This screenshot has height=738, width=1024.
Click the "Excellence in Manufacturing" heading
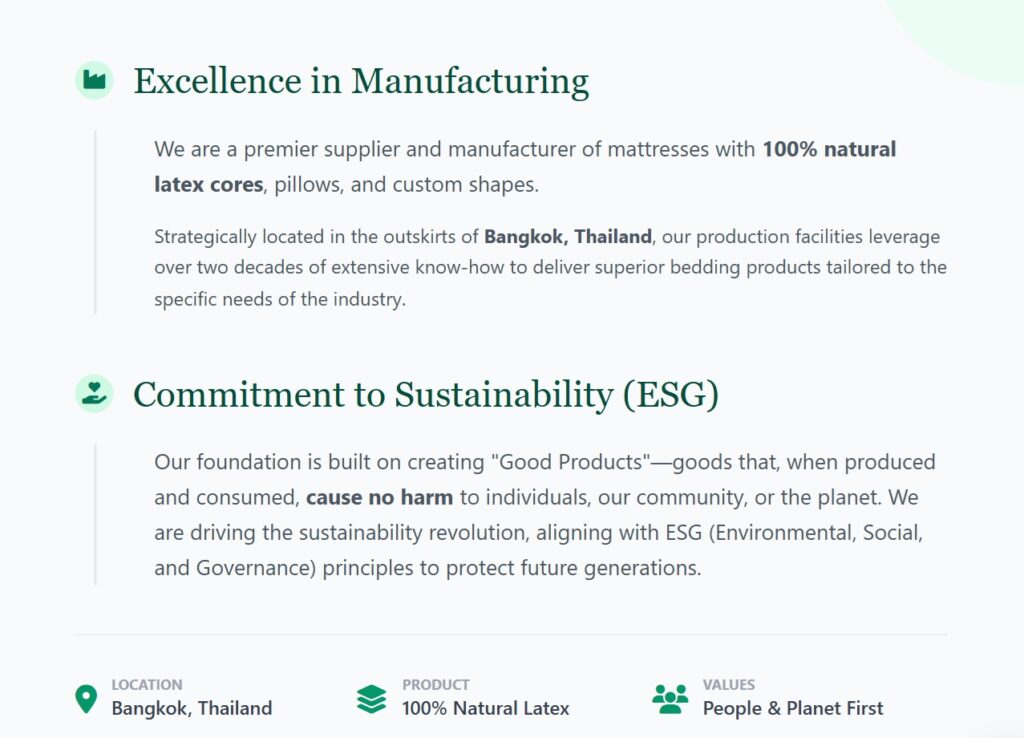coord(361,81)
